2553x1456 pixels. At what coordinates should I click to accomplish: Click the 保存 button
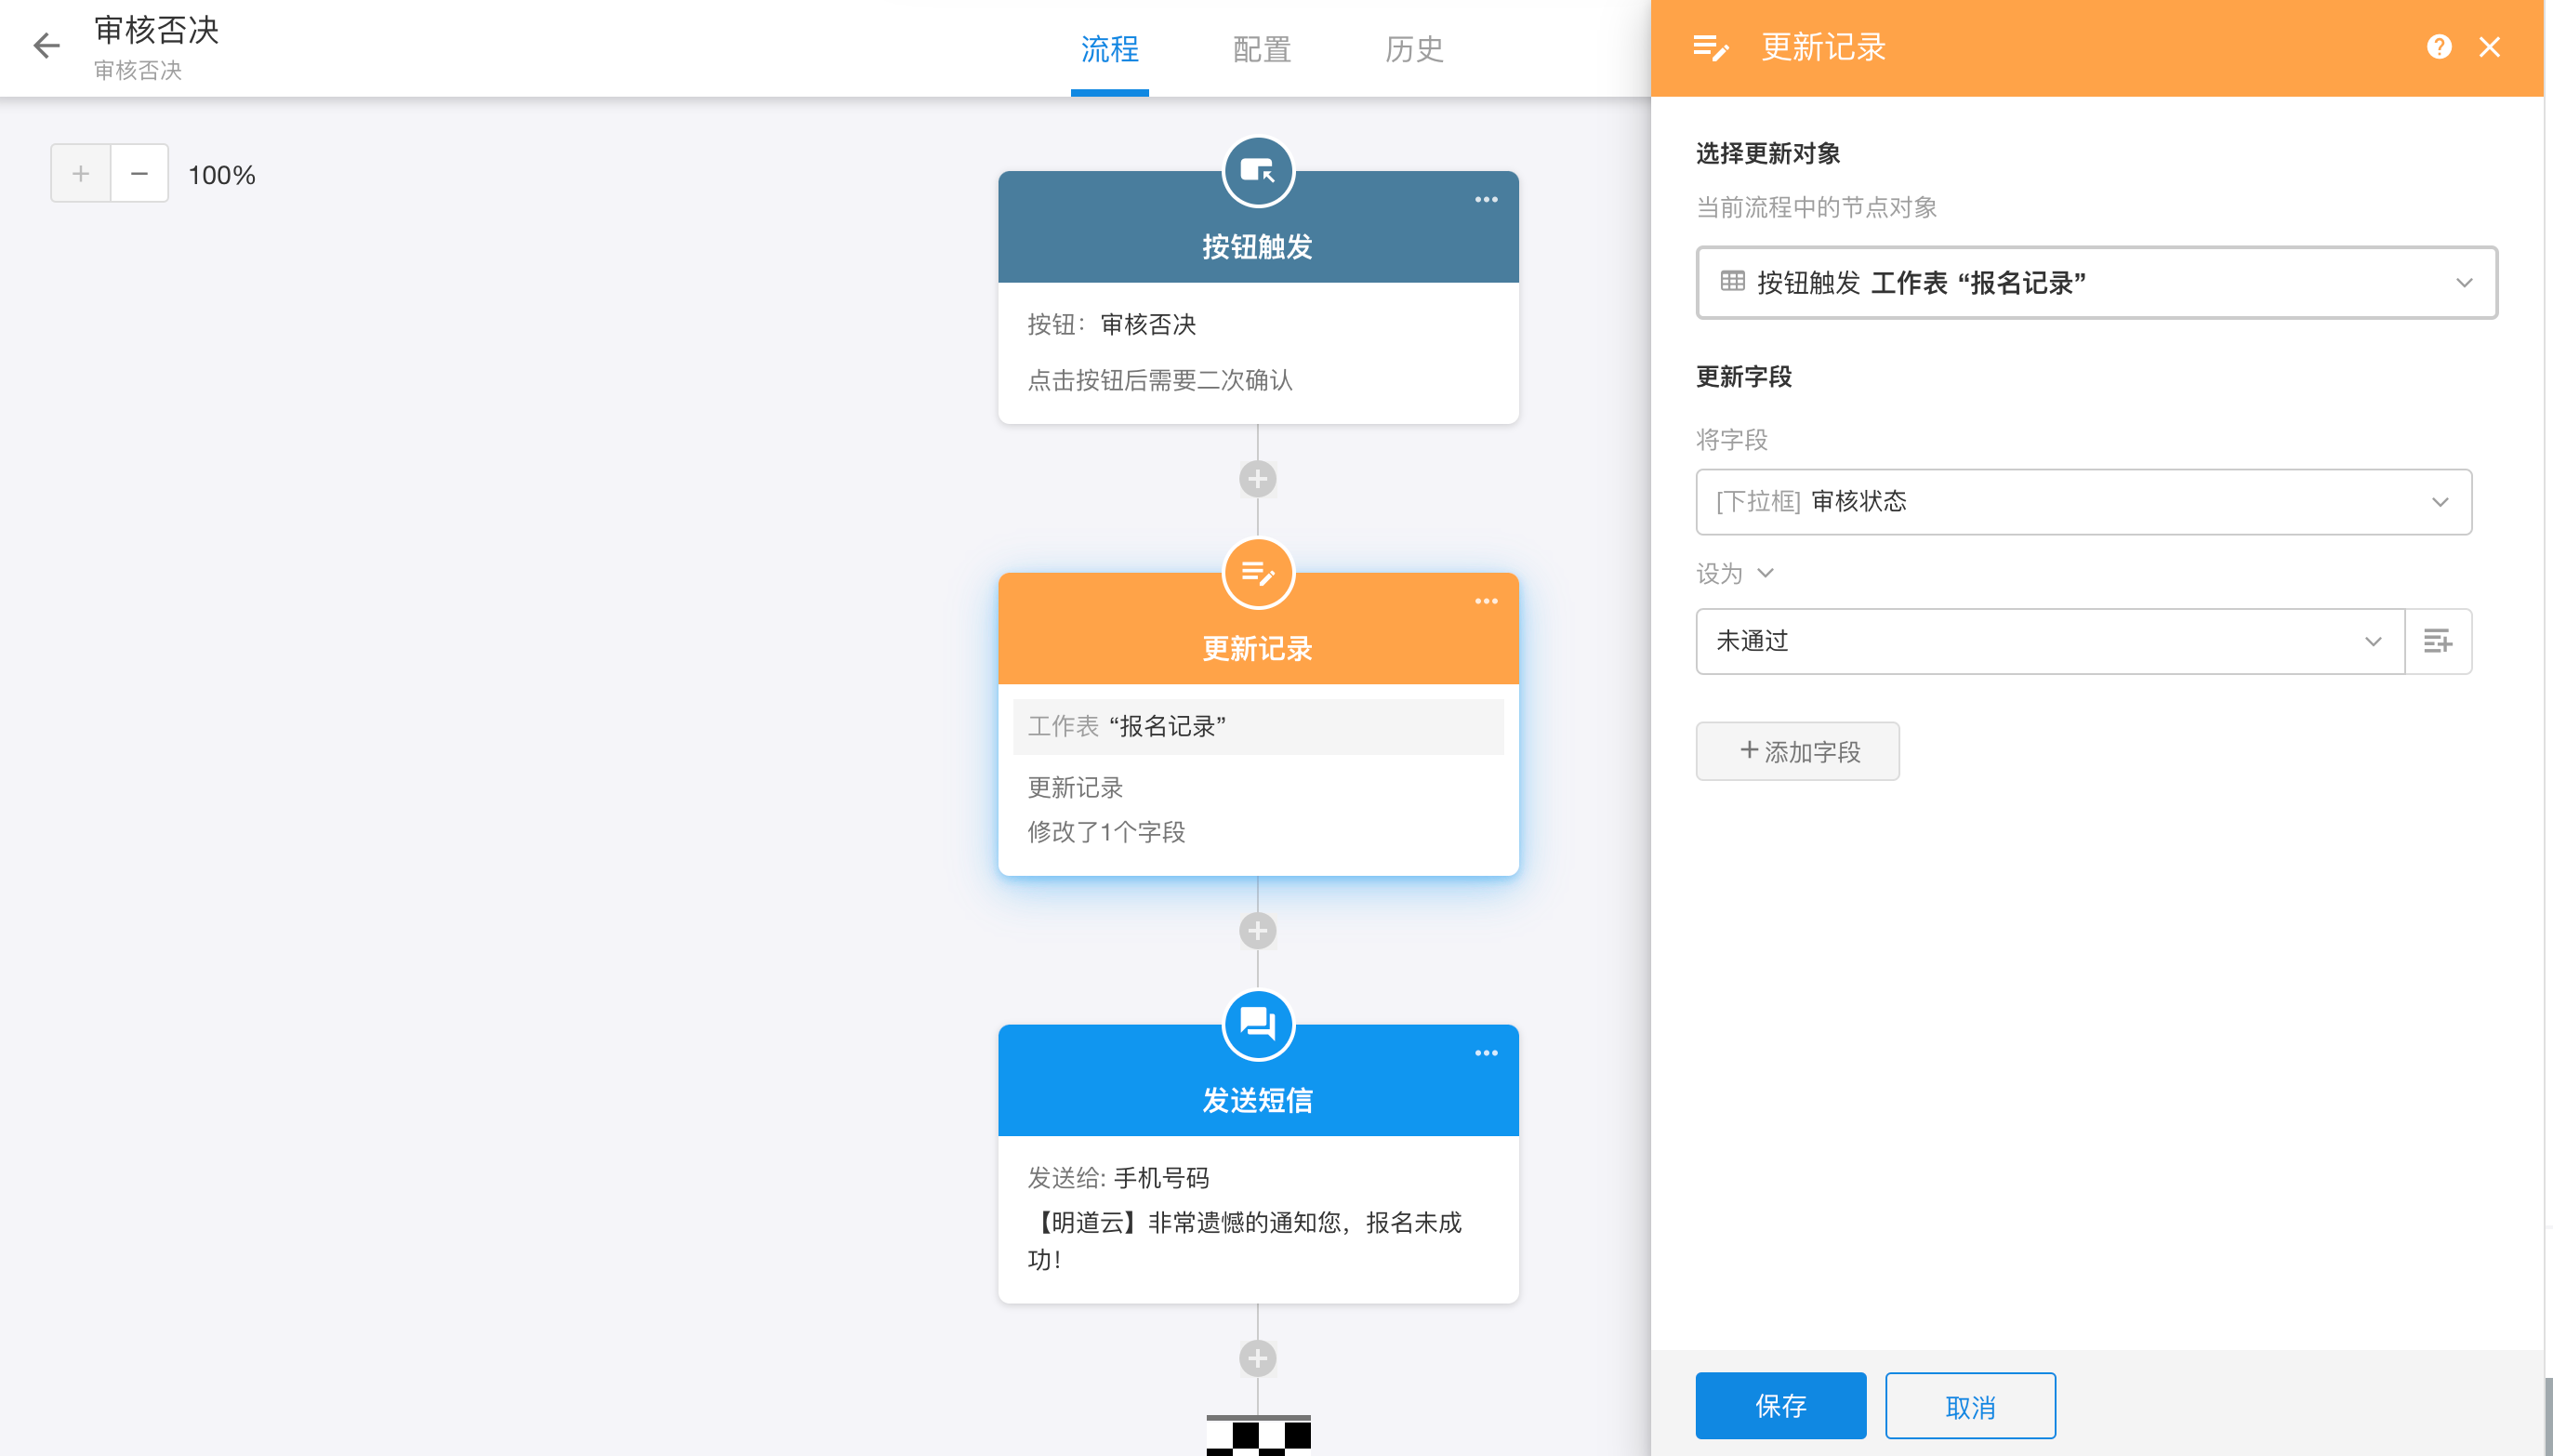[x=1780, y=1405]
